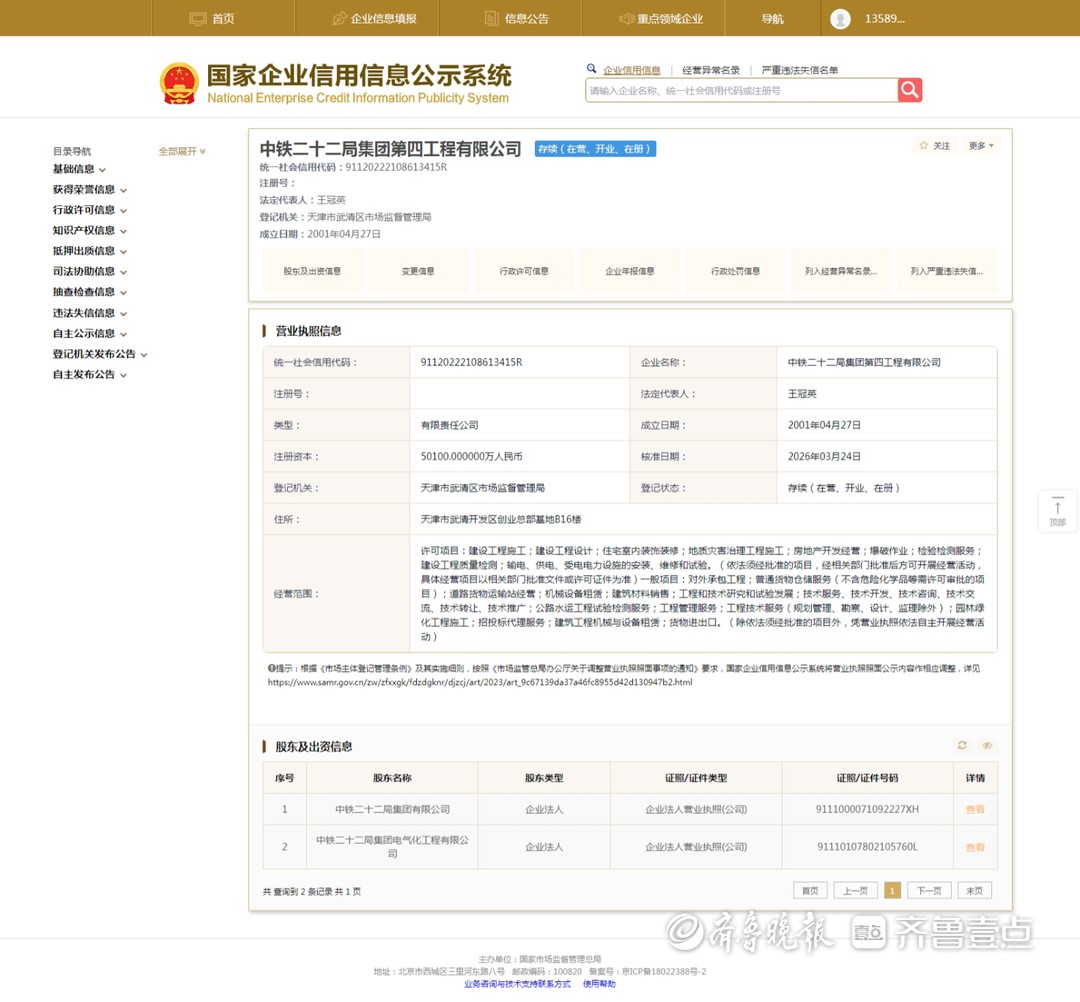Screen dimensions: 1080x1002
Task: Click 列入严重违法失信 shortcut button
Action: 947,271
